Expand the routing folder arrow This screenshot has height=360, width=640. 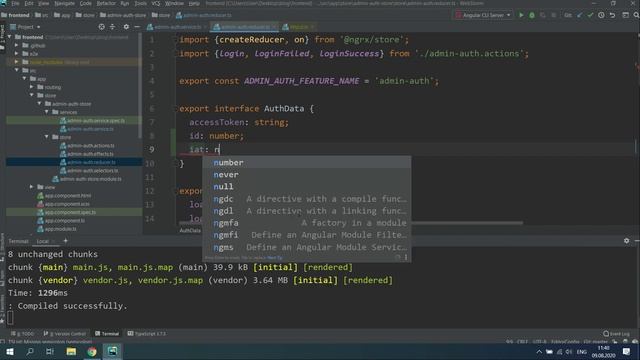pyautogui.click(x=32, y=87)
